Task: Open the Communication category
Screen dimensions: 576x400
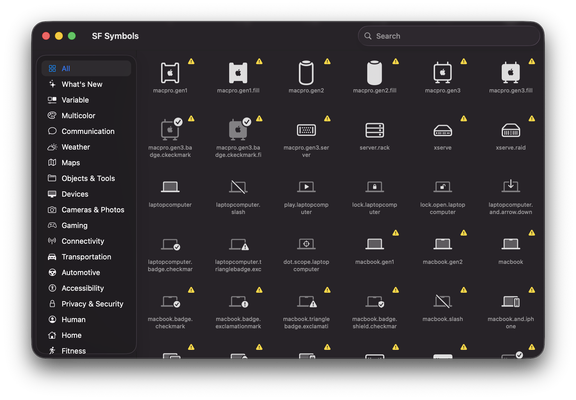Action: (86, 131)
